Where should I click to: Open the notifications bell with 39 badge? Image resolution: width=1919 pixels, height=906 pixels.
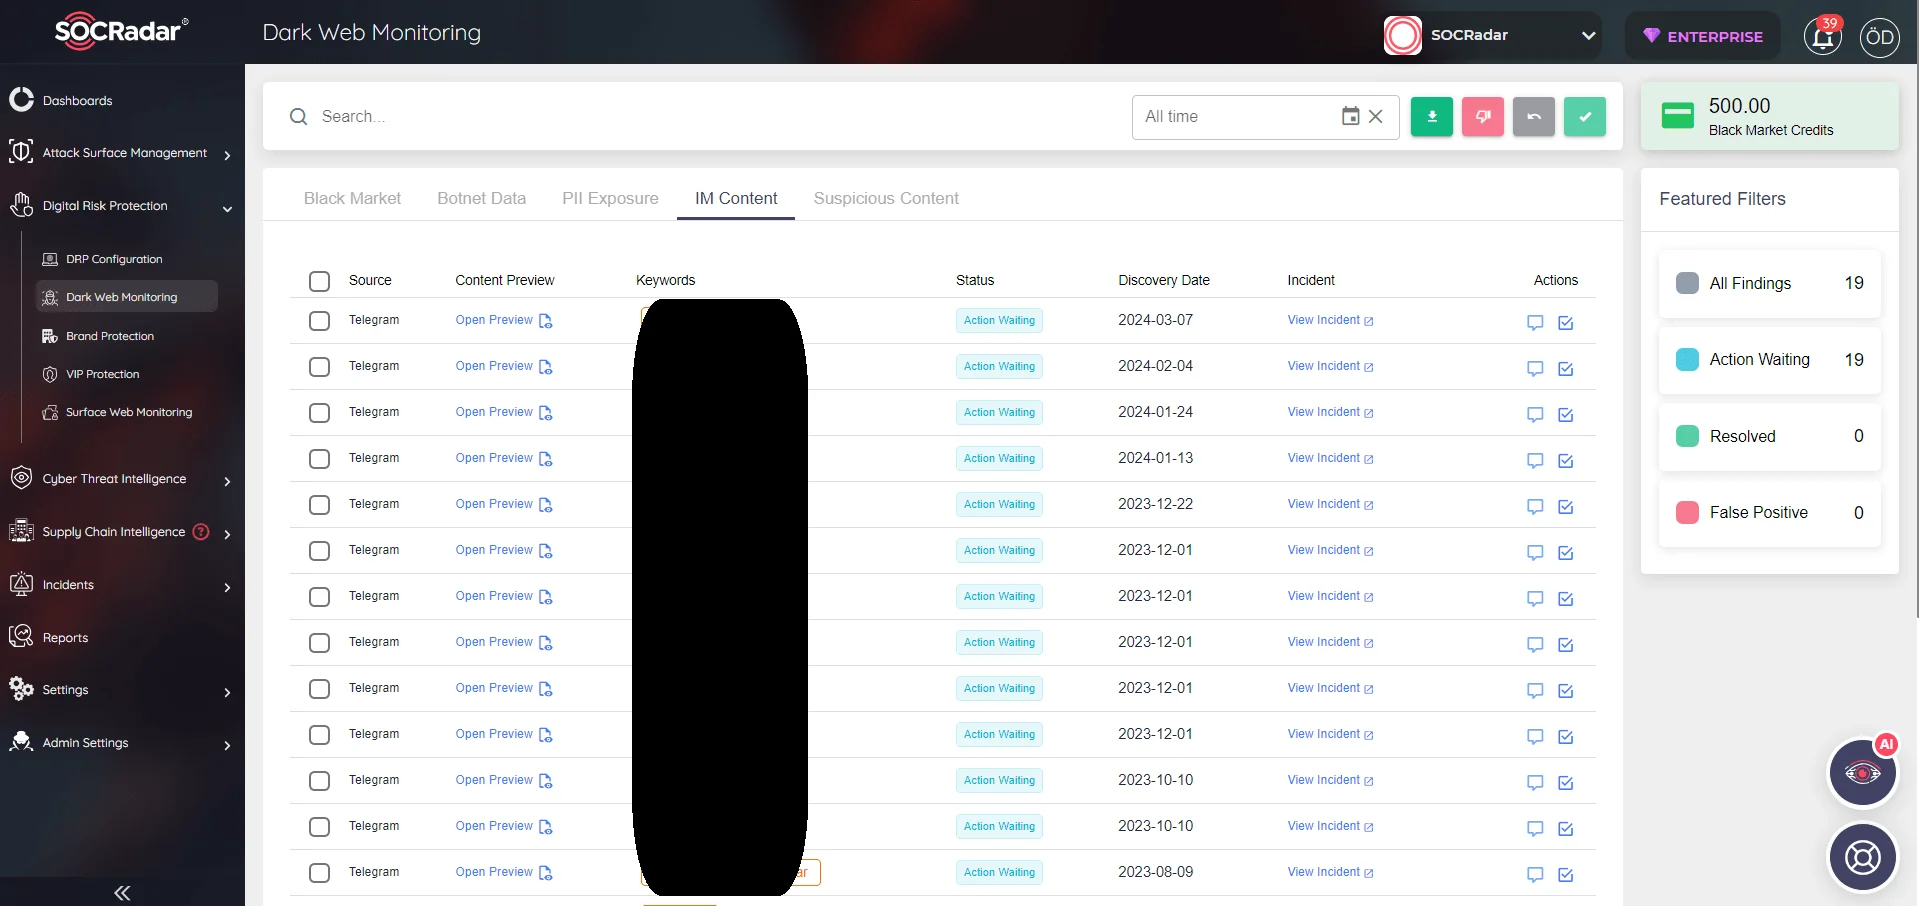click(x=1823, y=37)
